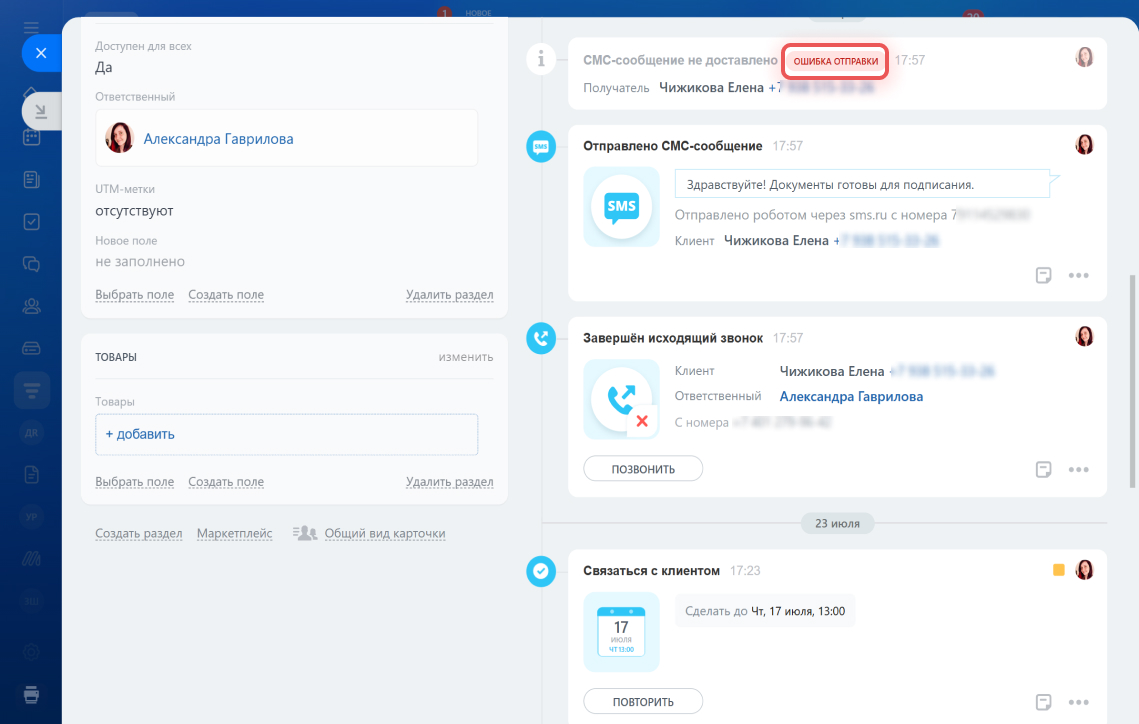1139x724 pixels.
Task: Click Чижикова Елена in SMS Получатель row
Action: pos(711,87)
